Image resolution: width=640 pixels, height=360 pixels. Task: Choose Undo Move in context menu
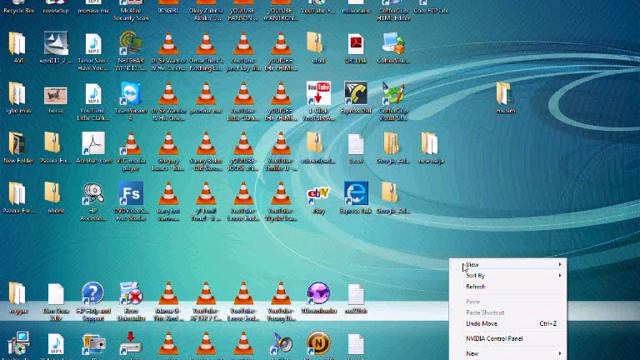[508, 323]
